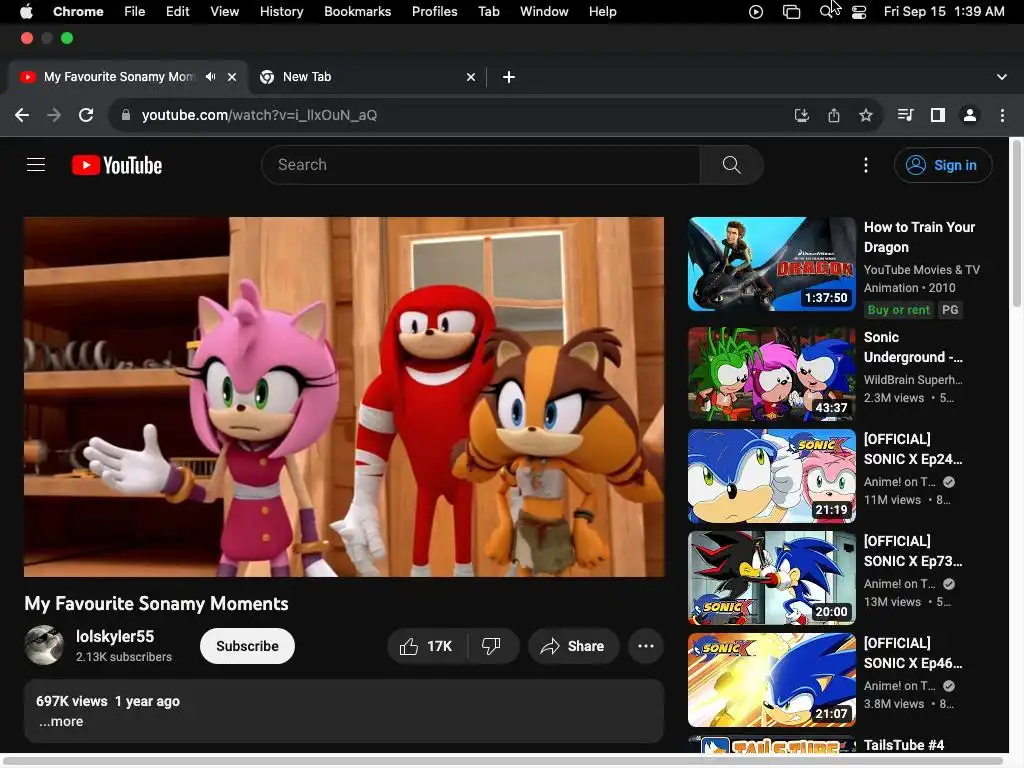View site information lock icon
This screenshot has height=768, width=1024.
[126, 116]
